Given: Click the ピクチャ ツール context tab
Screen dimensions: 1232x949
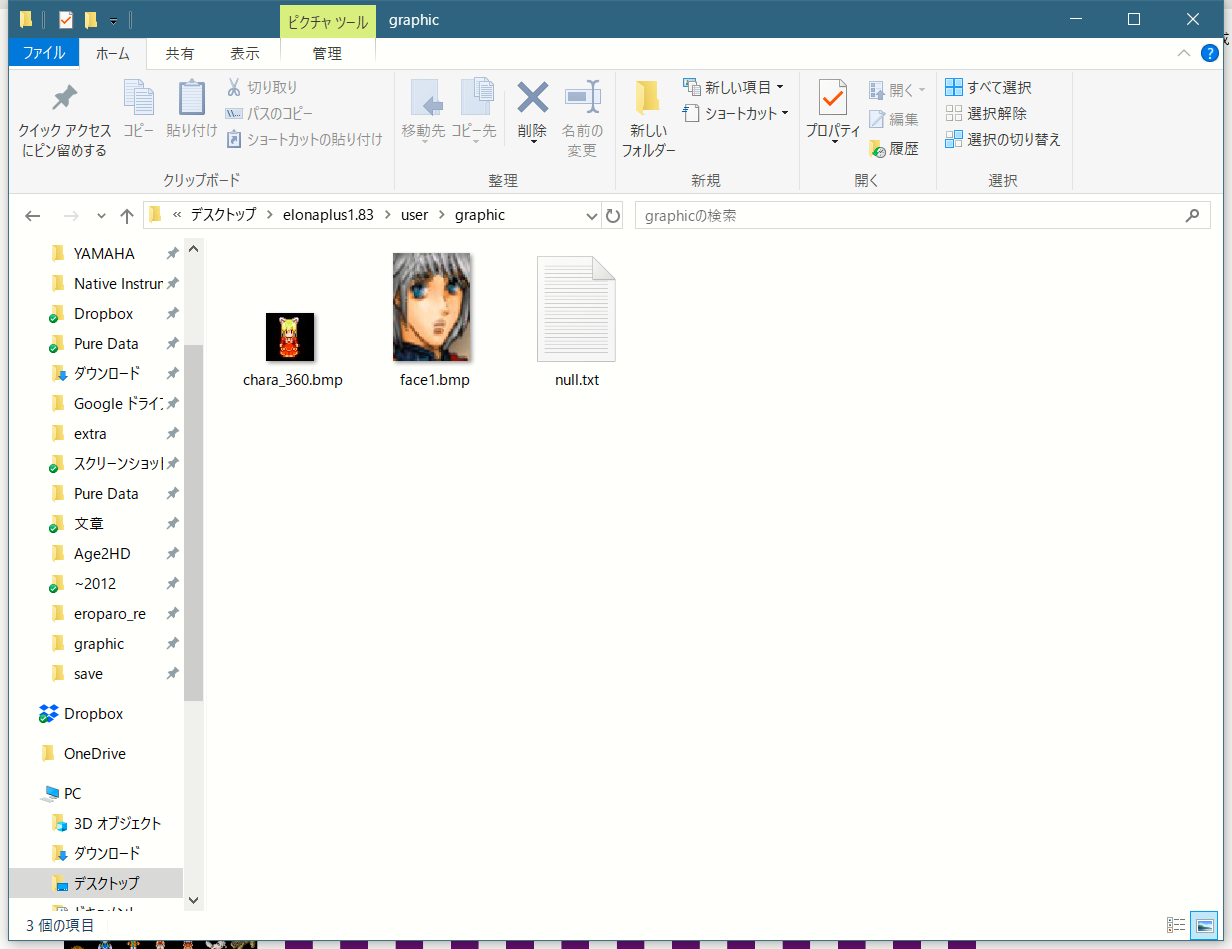Looking at the screenshot, I should 328,20.
